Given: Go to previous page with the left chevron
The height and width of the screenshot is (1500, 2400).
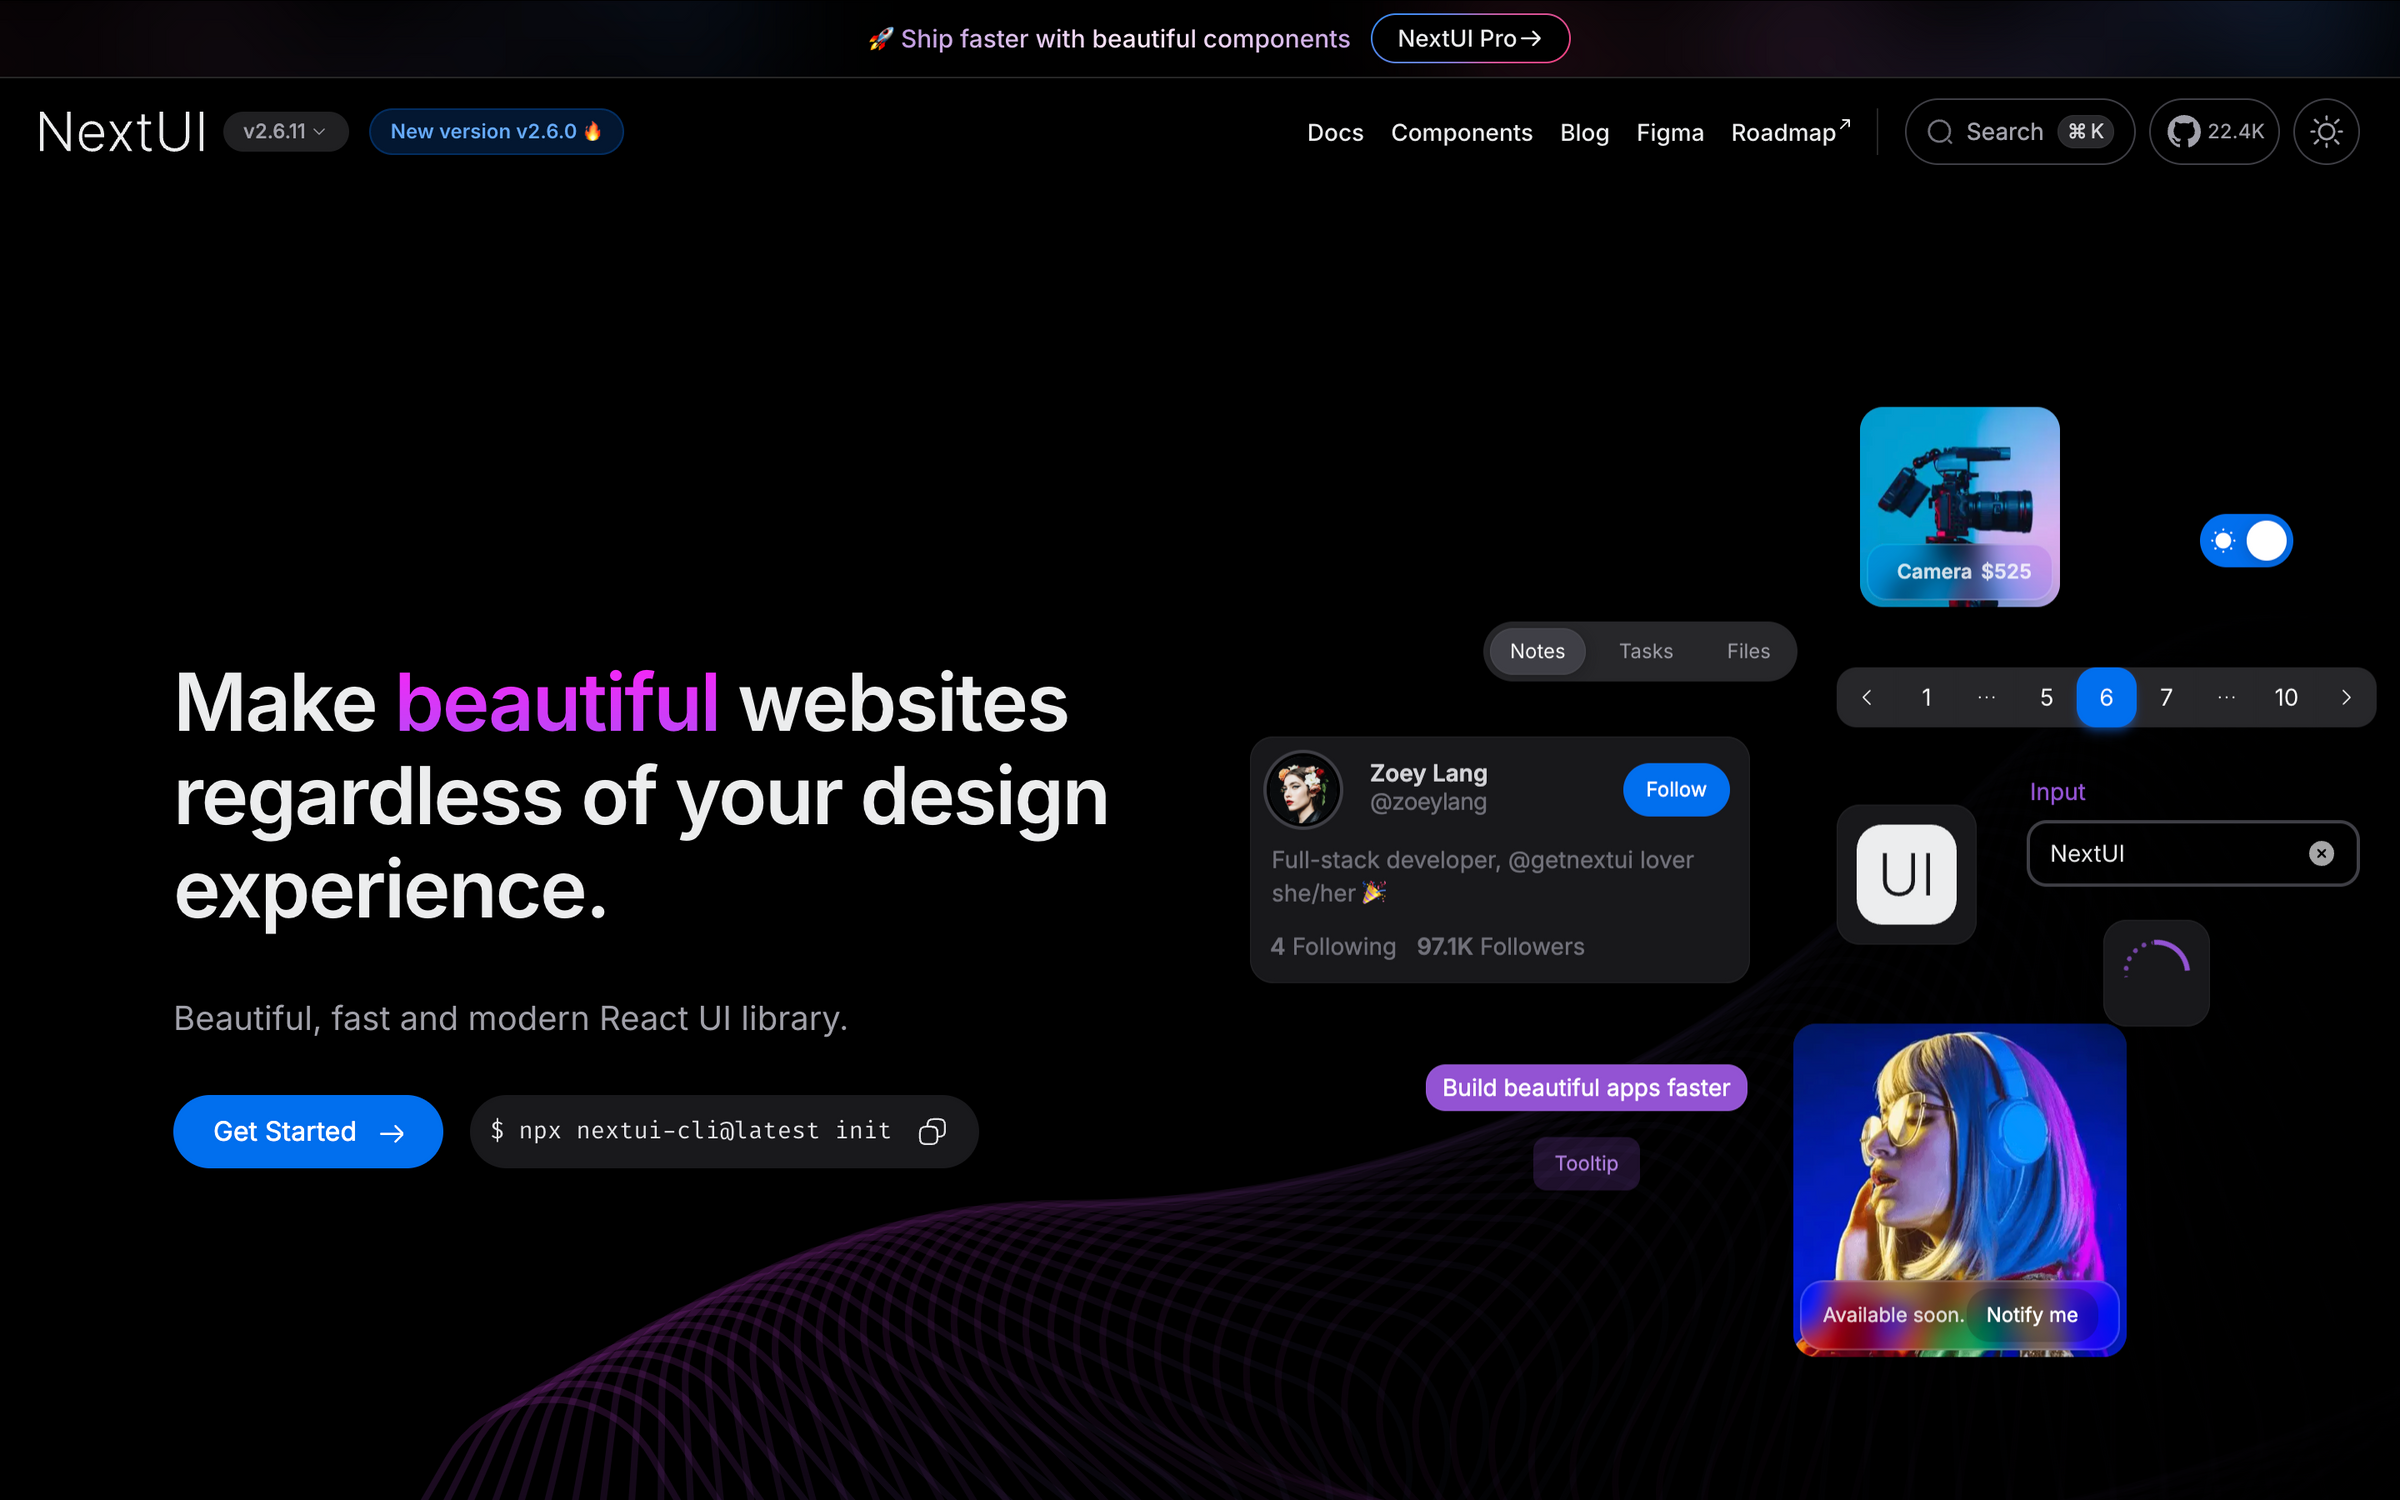Looking at the screenshot, I should point(1866,697).
